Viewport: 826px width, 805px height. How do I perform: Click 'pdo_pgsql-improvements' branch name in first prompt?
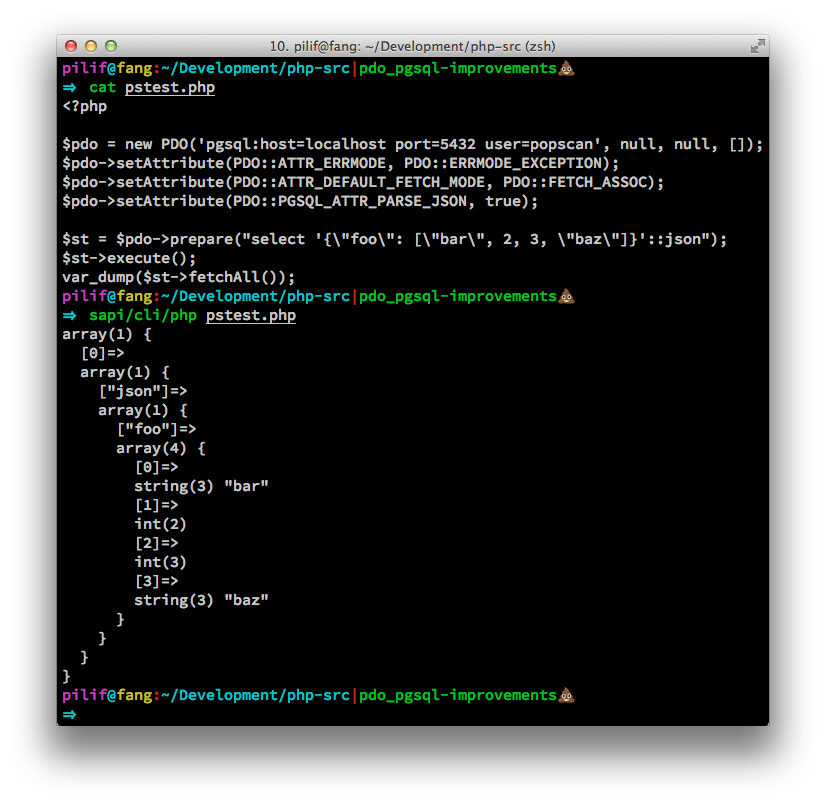(458, 68)
